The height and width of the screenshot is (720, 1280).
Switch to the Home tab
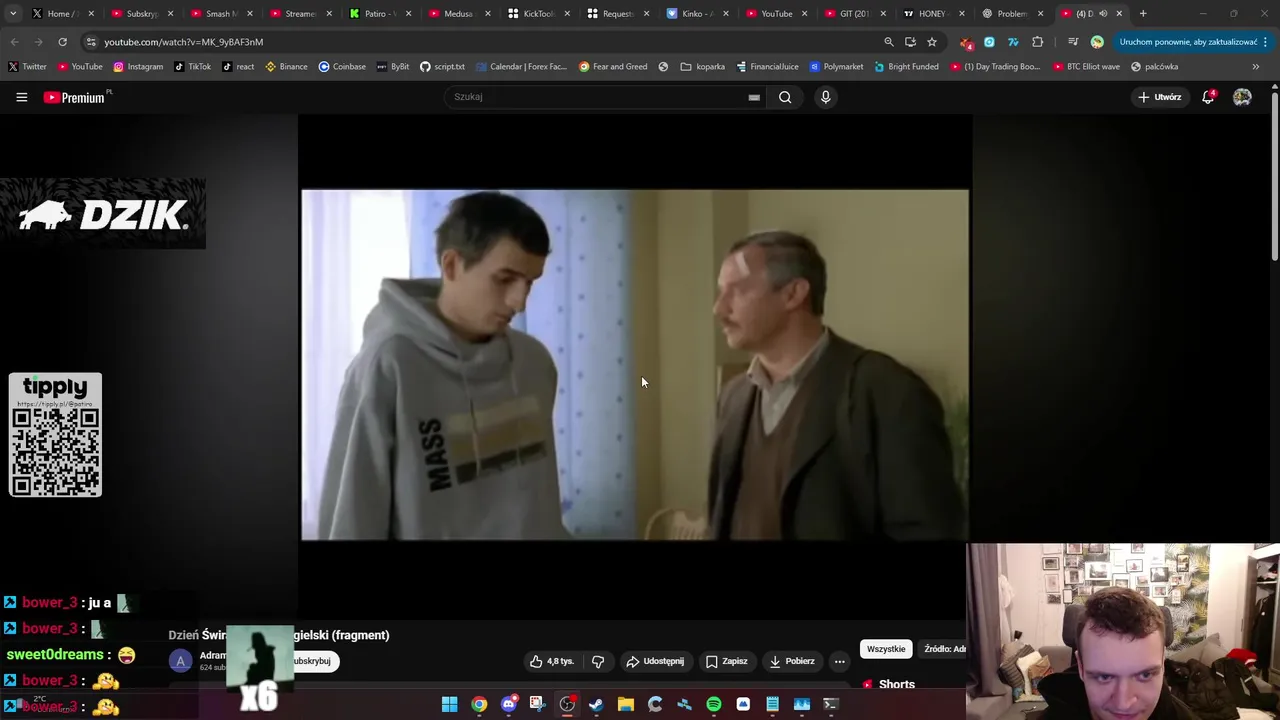click(60, 14)
